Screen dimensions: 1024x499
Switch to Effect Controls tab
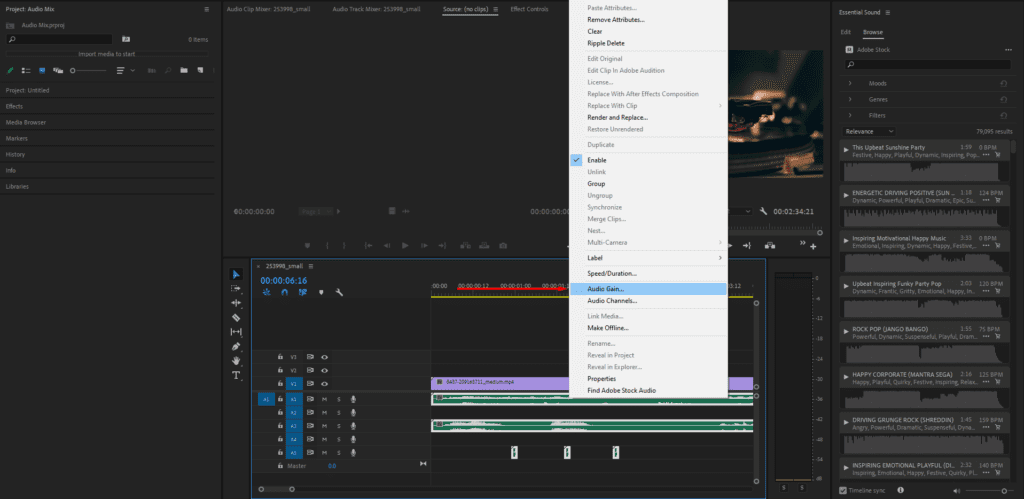point(529,9)
